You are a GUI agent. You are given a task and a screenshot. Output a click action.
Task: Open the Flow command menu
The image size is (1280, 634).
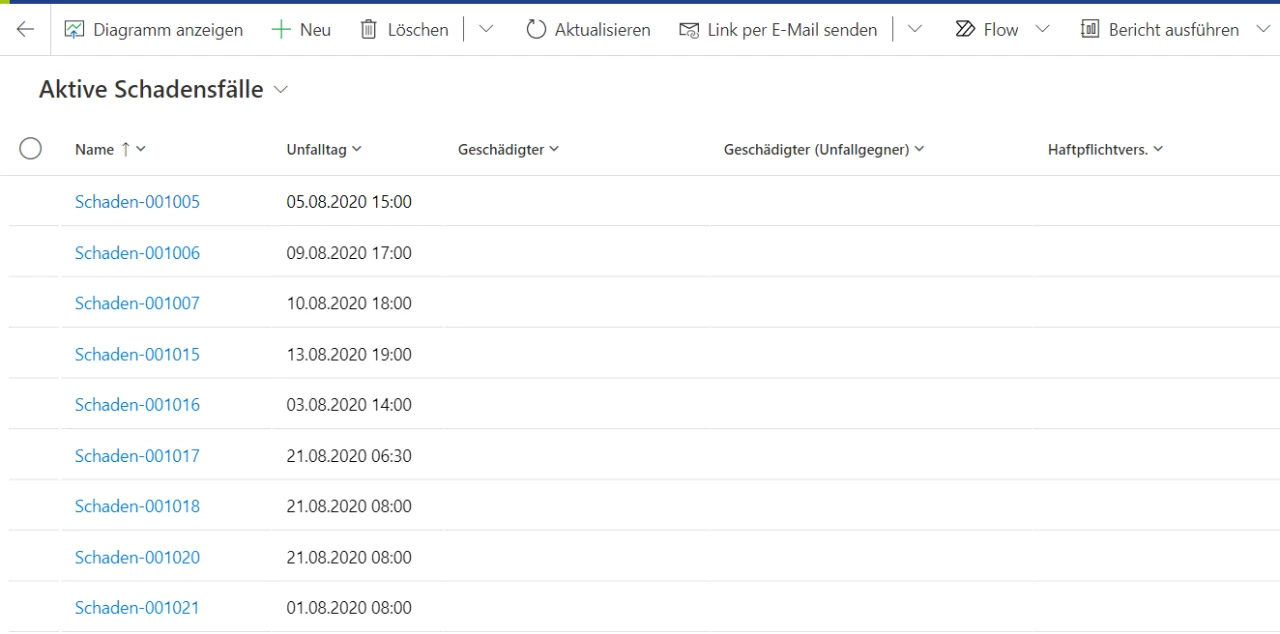click(1043, 29)
